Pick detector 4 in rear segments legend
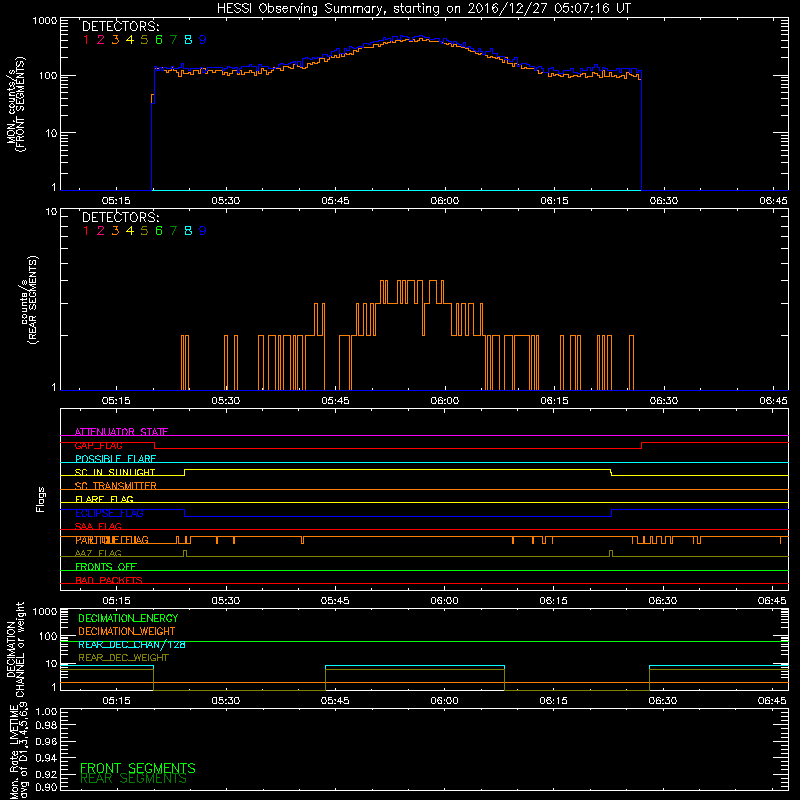The image size is (800, 800). [130, 231]
